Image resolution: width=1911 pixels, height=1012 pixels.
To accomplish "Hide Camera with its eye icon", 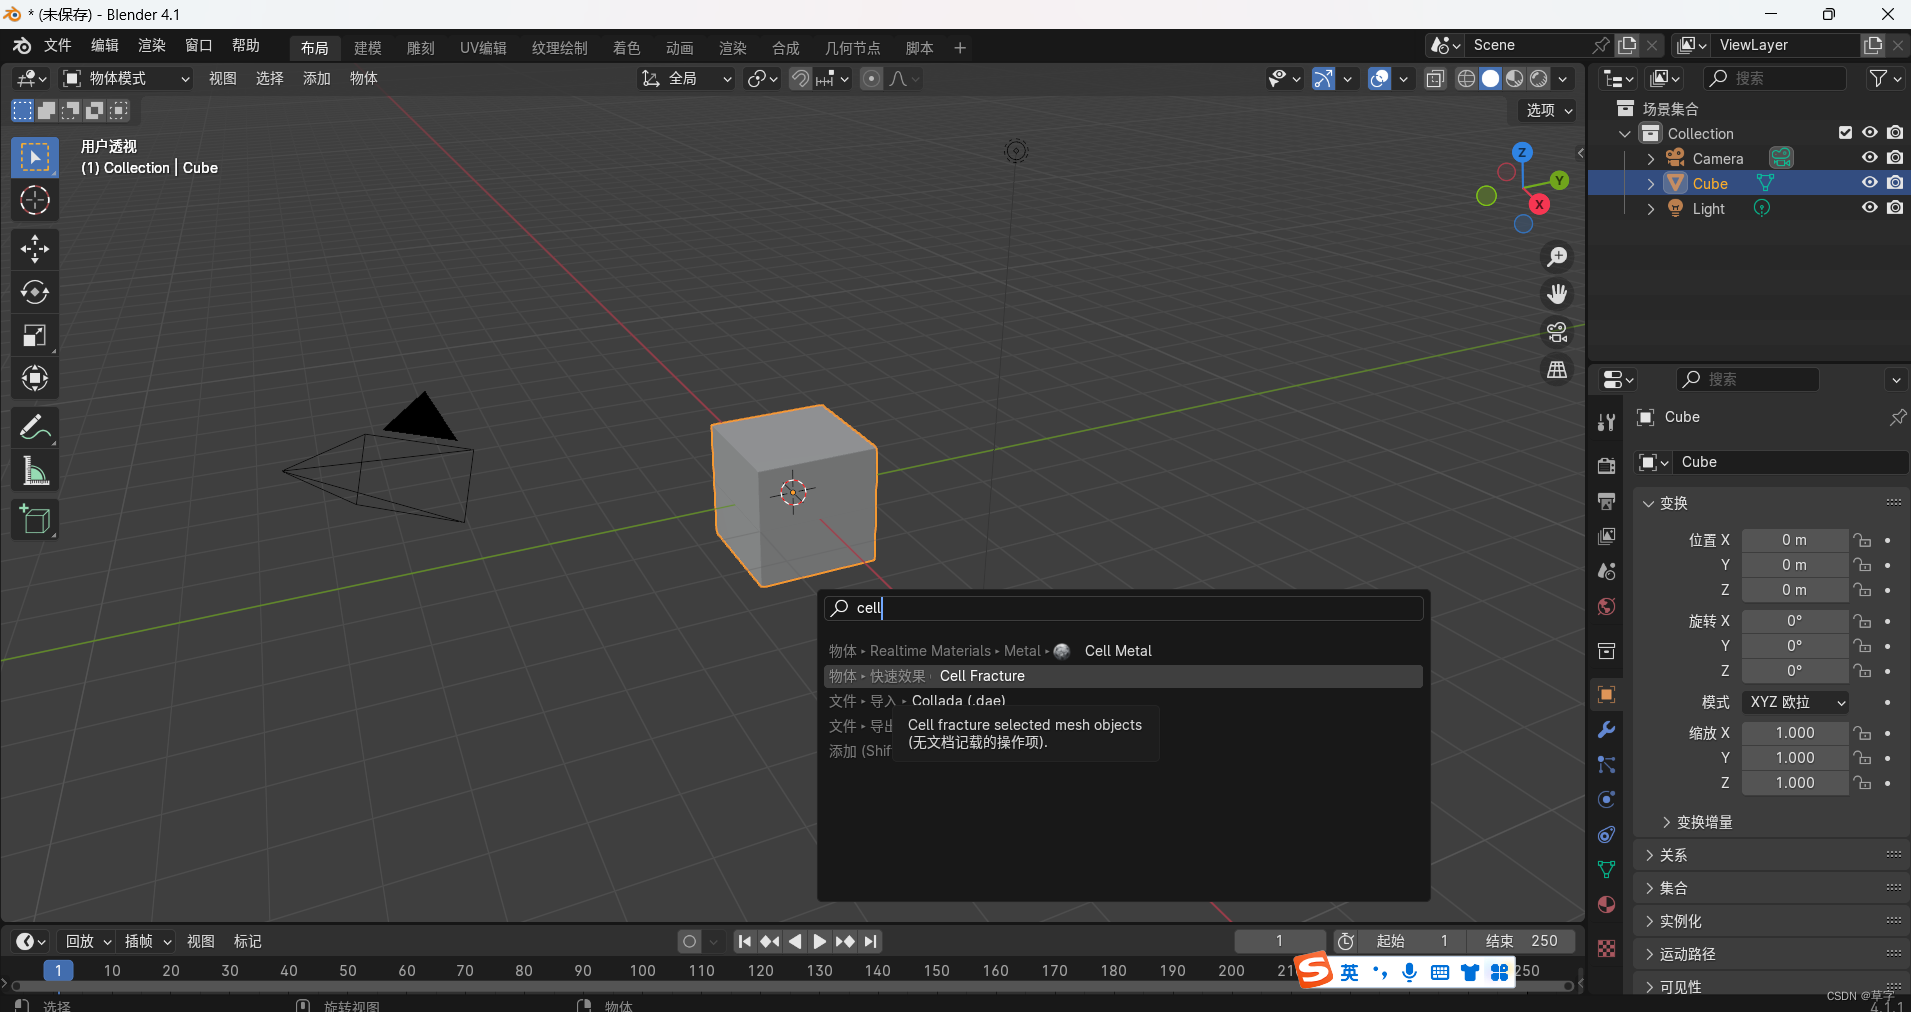I will pos(1869,158).
